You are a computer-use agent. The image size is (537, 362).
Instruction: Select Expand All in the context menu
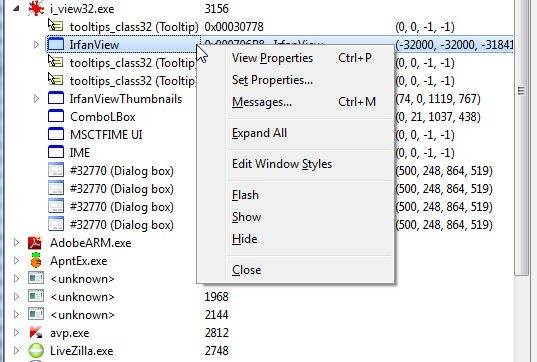click(296, 133)
